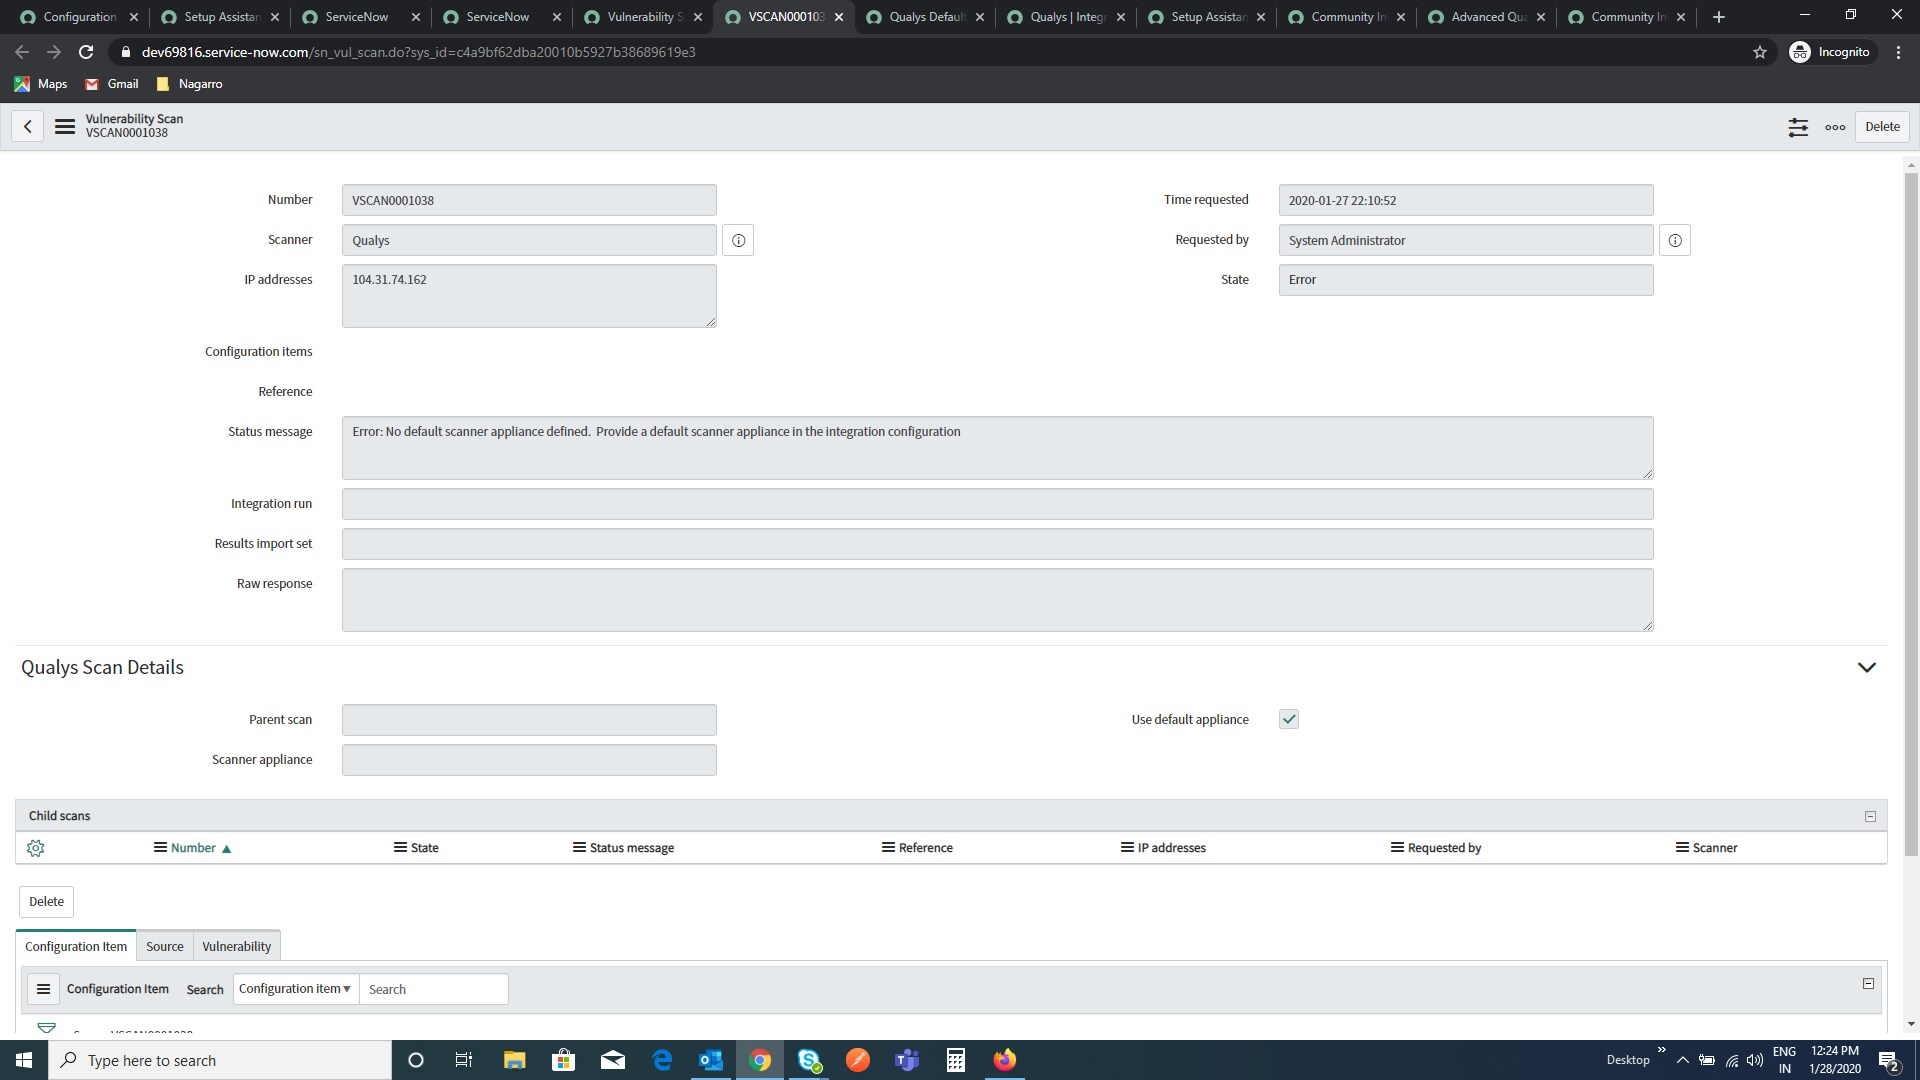Open Microsoft Teams from the taskbar
1920x1080 pixels.
[907, 1060]
